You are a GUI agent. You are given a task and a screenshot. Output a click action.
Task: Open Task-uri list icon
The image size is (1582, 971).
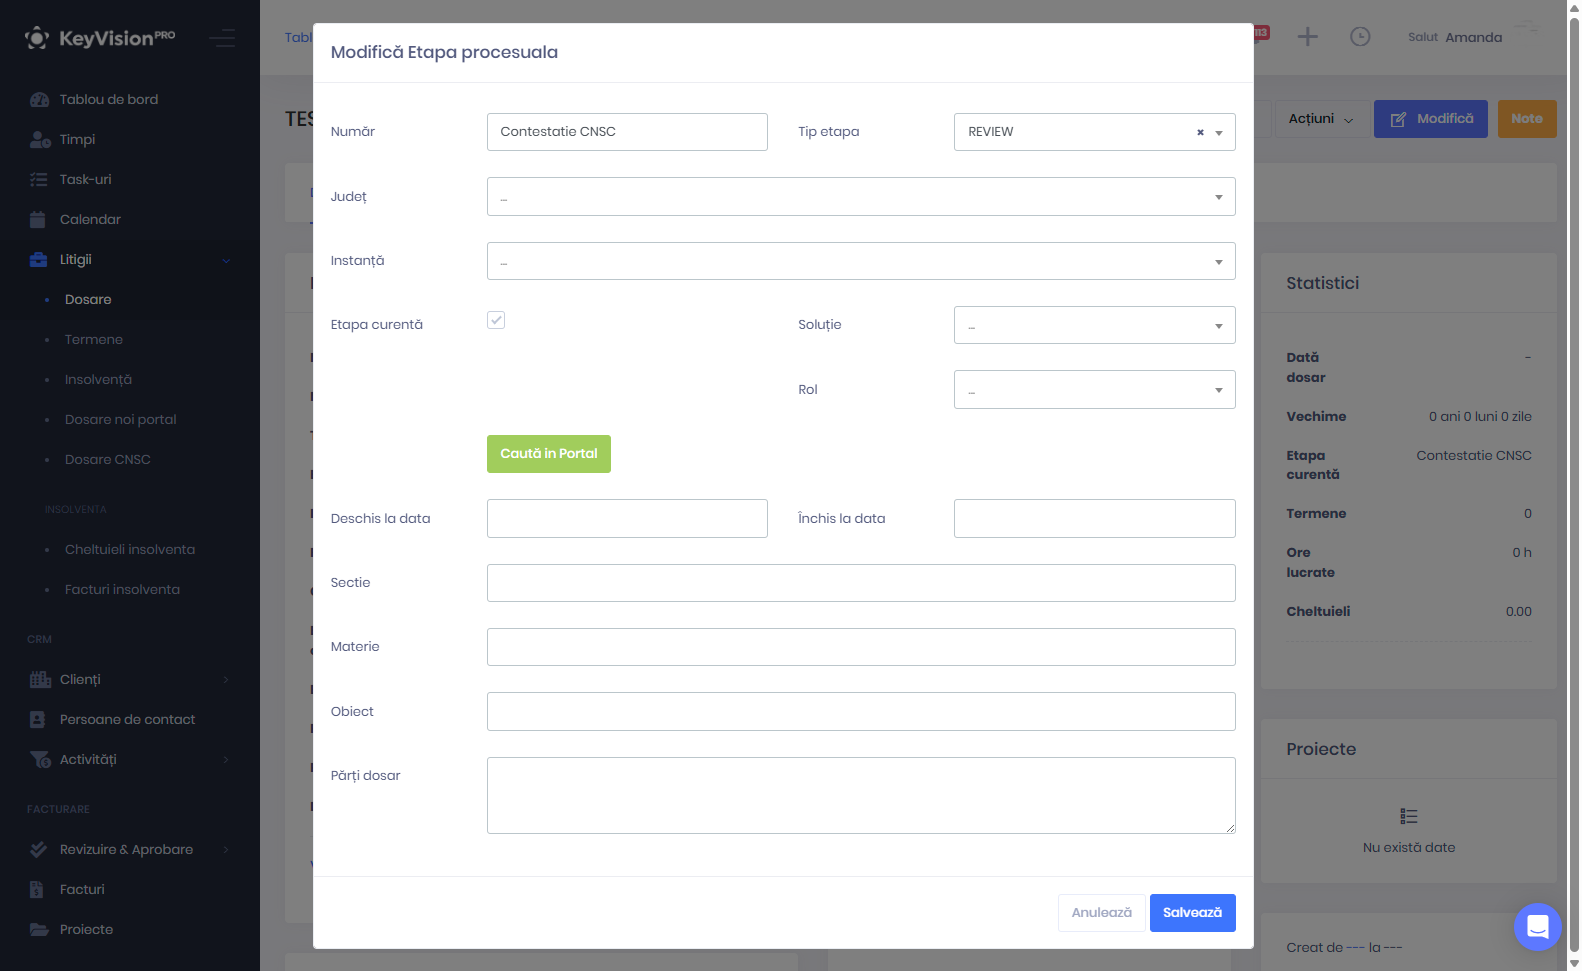pos(39,179)
